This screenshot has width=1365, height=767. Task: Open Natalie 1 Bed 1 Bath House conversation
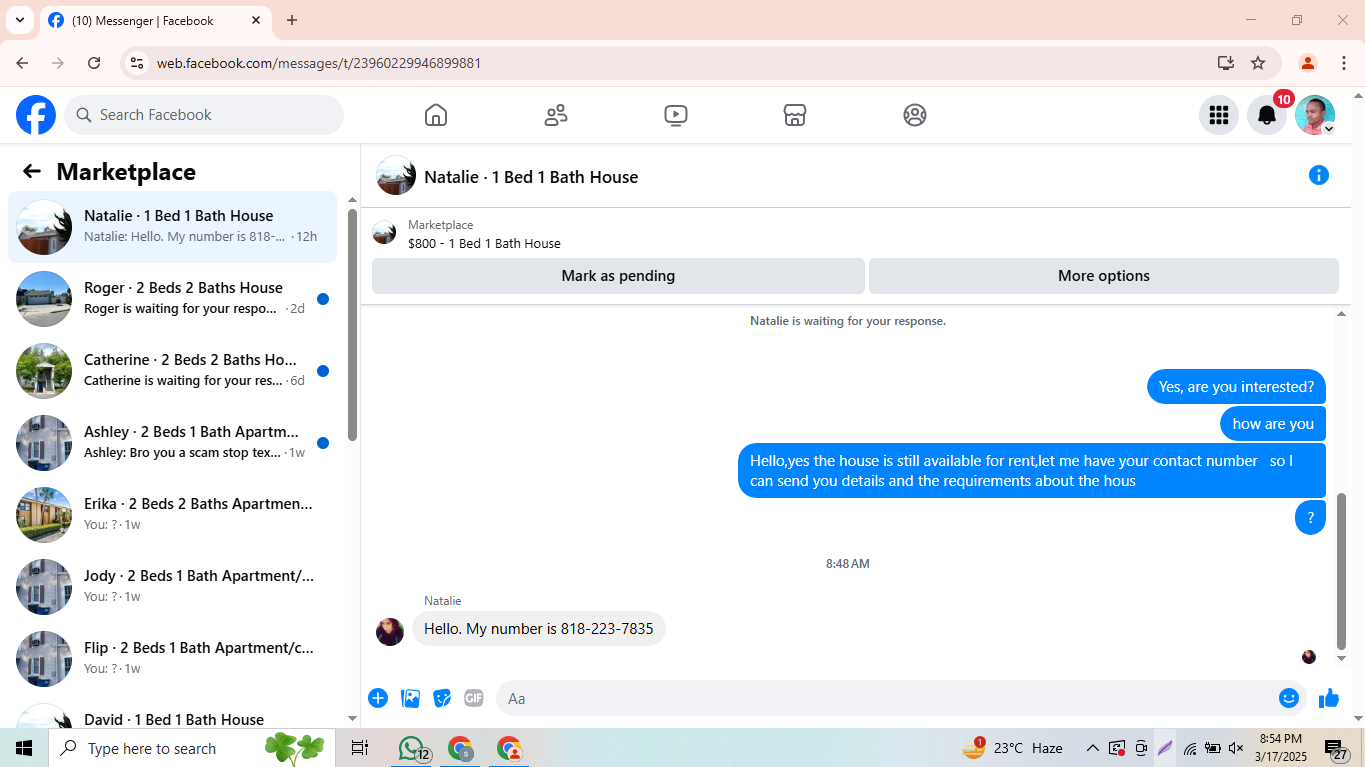(x=173, y=227)
